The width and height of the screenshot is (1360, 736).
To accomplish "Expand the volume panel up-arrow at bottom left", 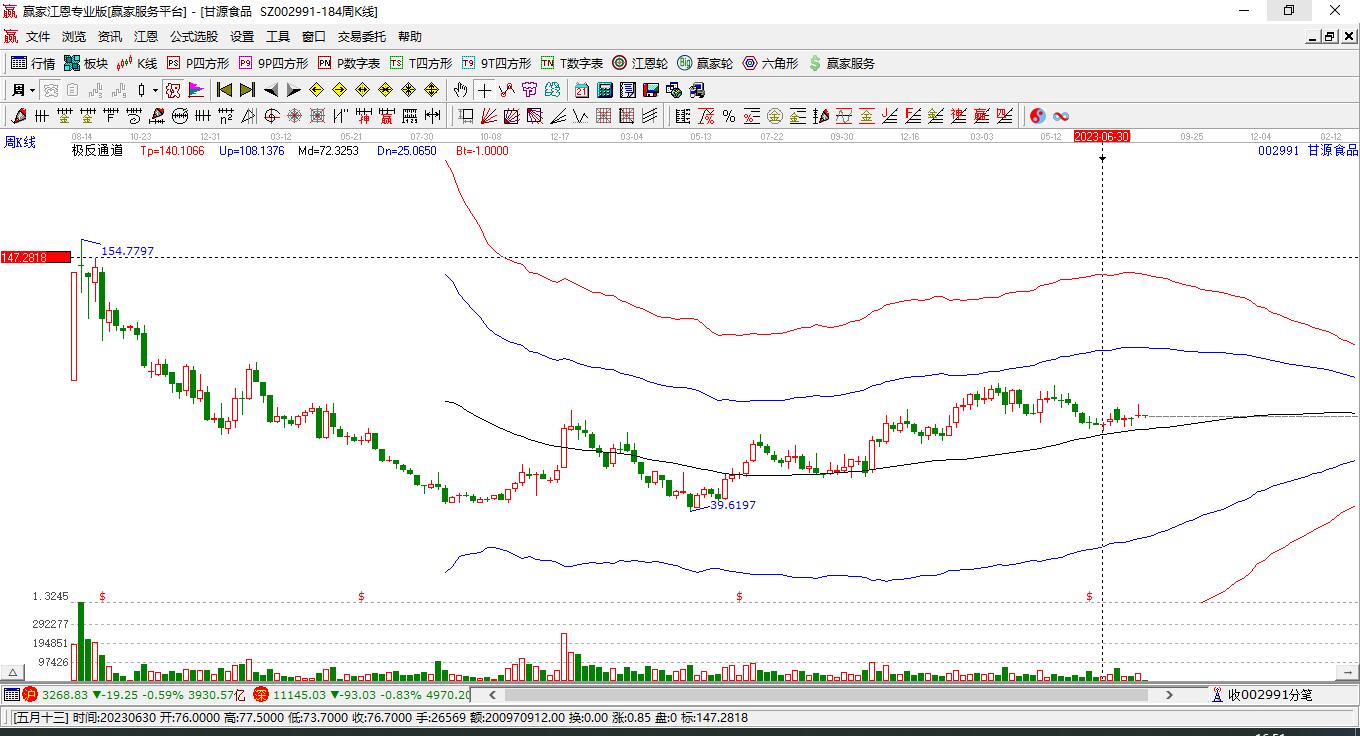I will click(x=13, y=673).
